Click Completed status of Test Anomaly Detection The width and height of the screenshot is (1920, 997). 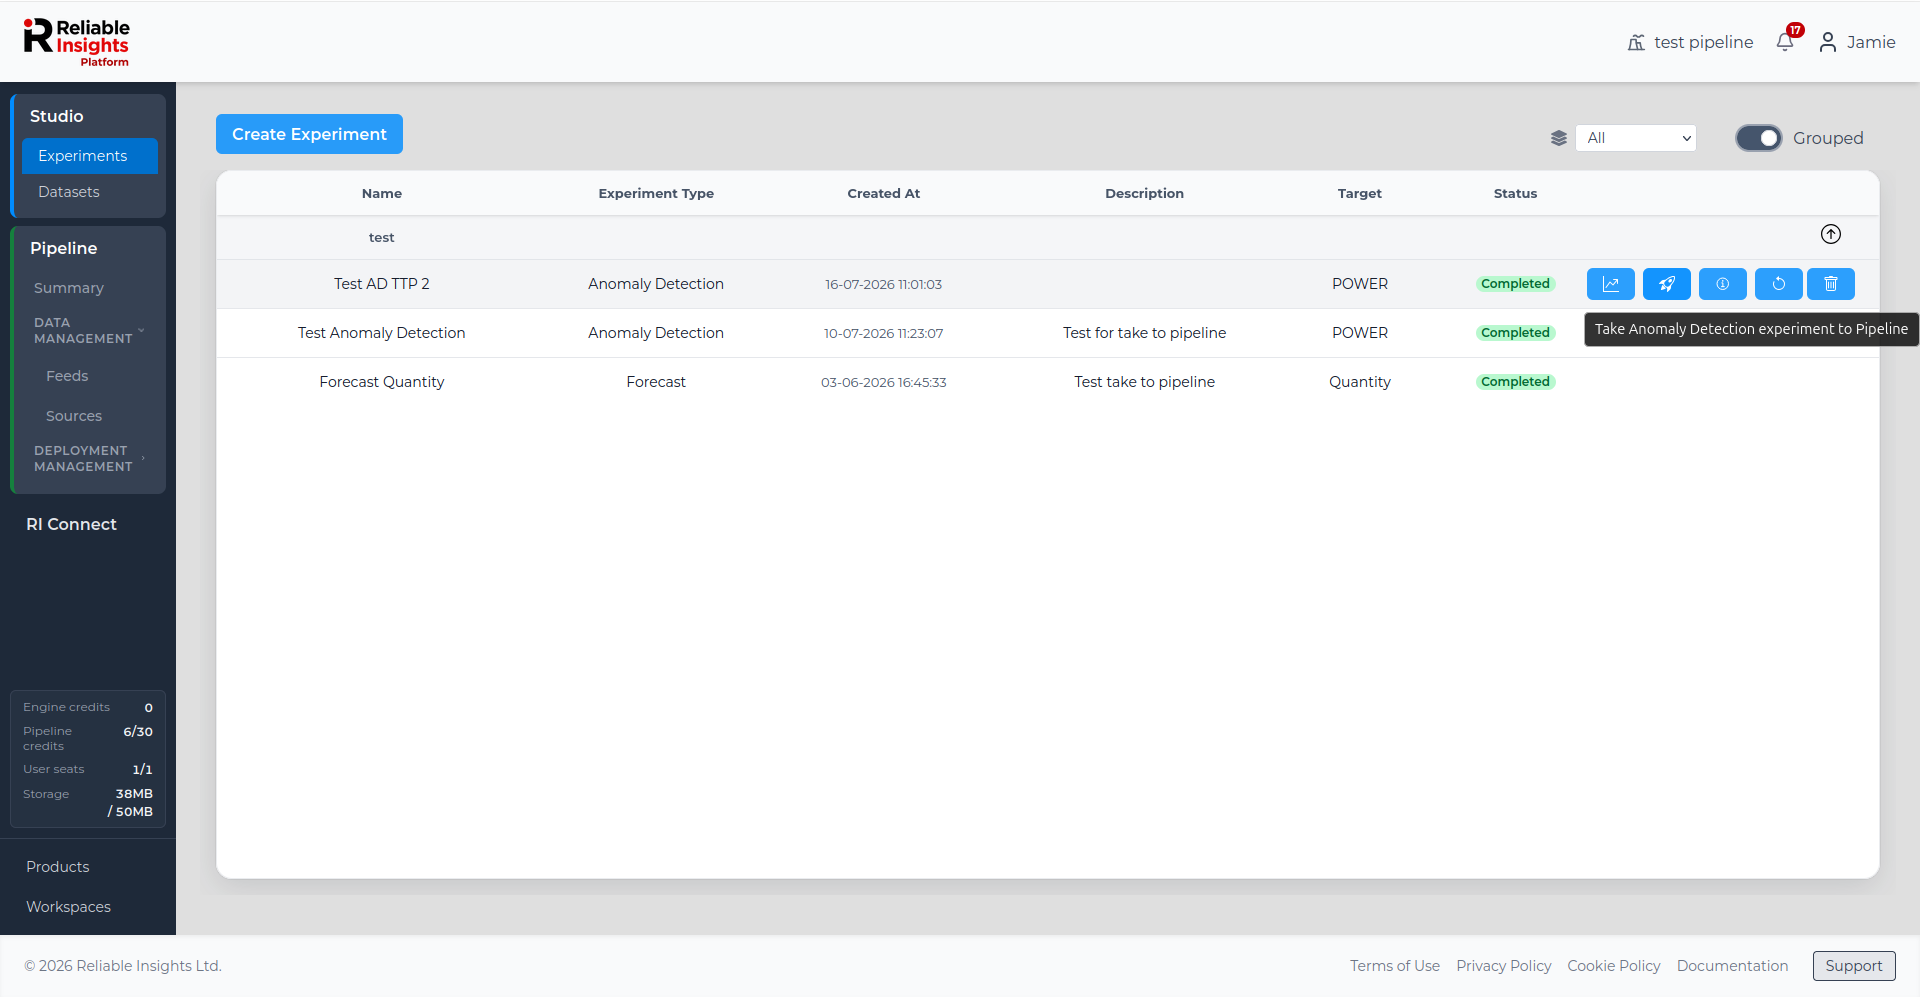coord(1516,333)
